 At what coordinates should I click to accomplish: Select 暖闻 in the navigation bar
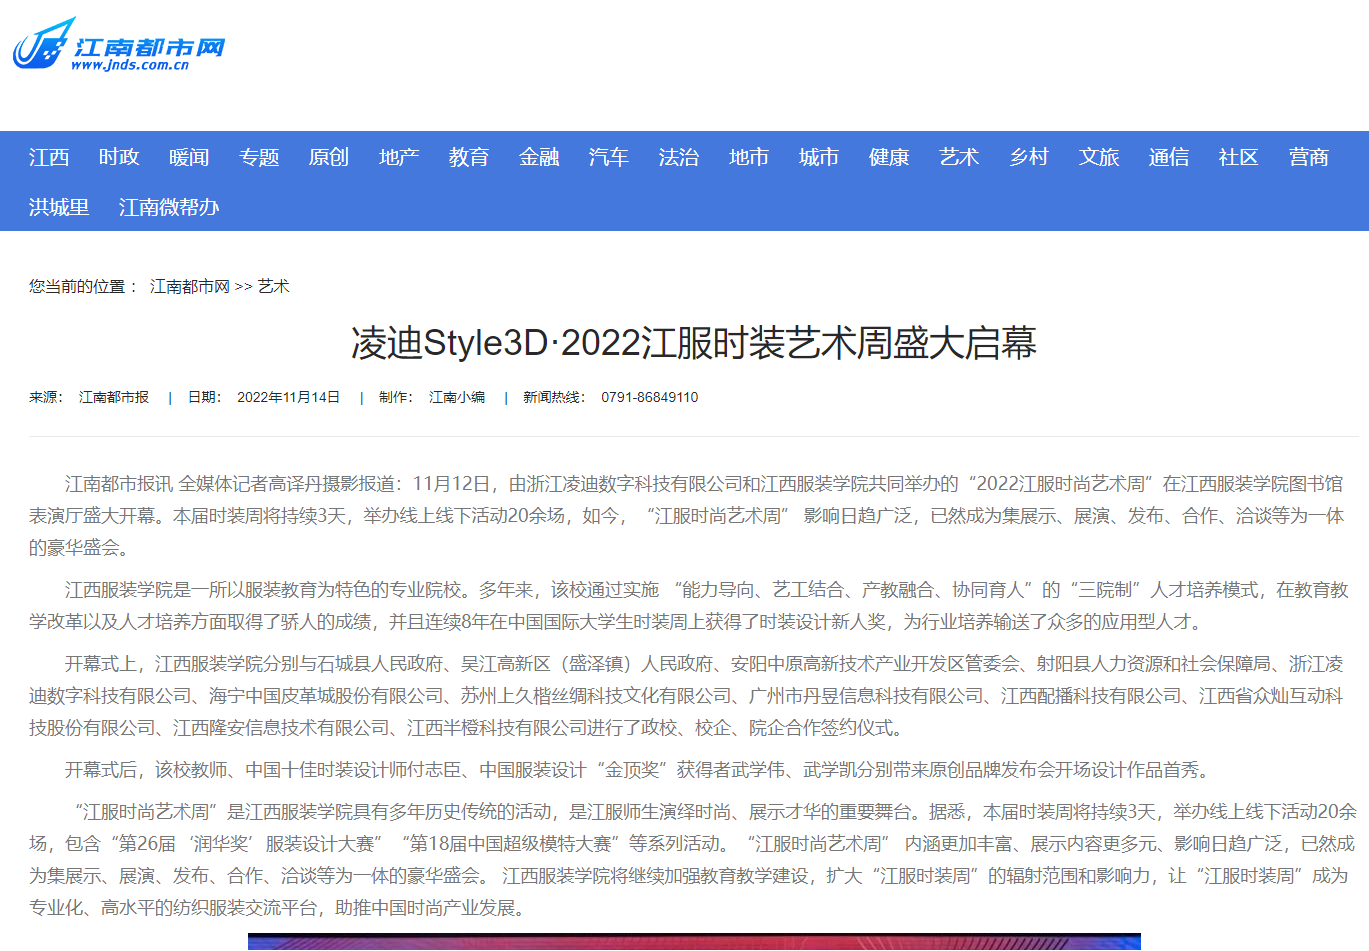pos(189,157)
